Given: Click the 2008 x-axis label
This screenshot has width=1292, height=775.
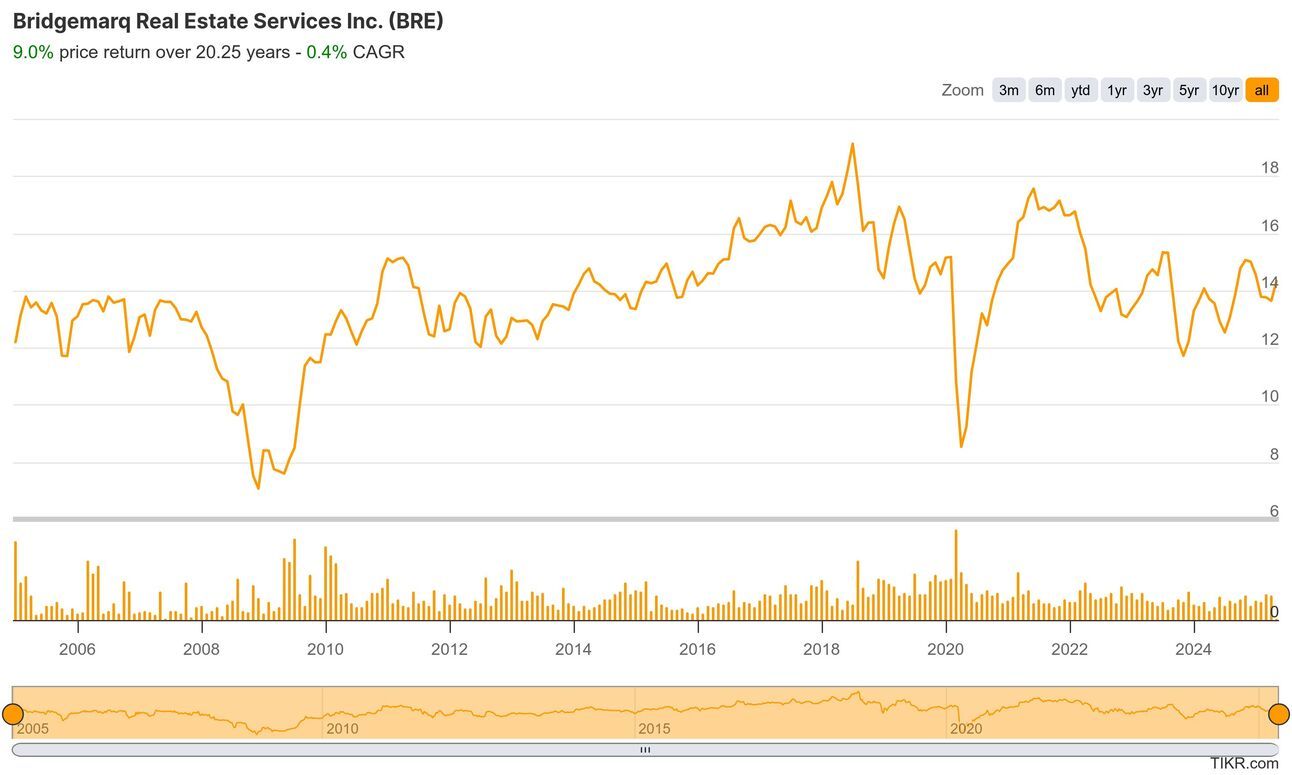Looking at the screenshot, I should coord(201,649).
